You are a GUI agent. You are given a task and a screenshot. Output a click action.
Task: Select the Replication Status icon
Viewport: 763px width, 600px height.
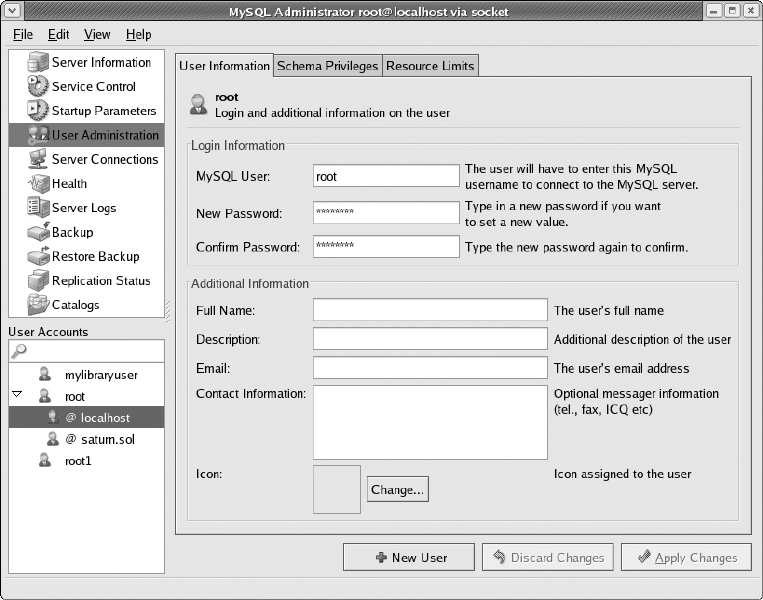[38, 280]
